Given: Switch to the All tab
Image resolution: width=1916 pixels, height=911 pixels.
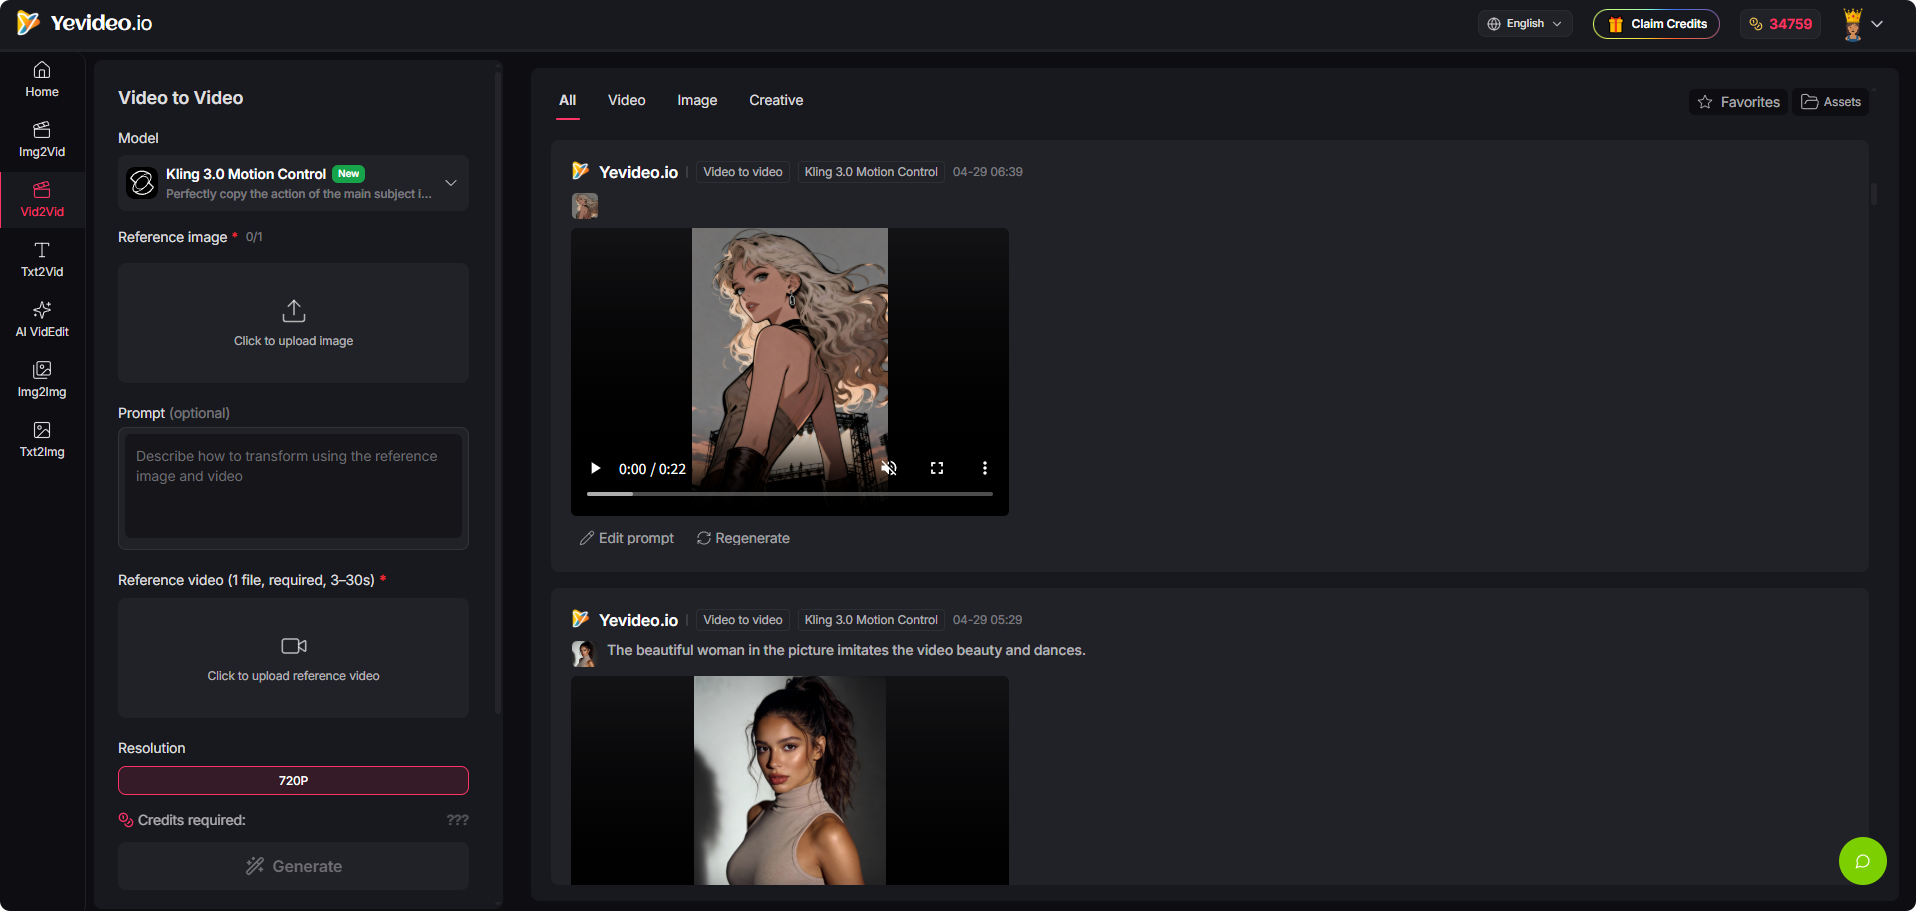Looking at the screenshot, I should click(x=568, y=100).
